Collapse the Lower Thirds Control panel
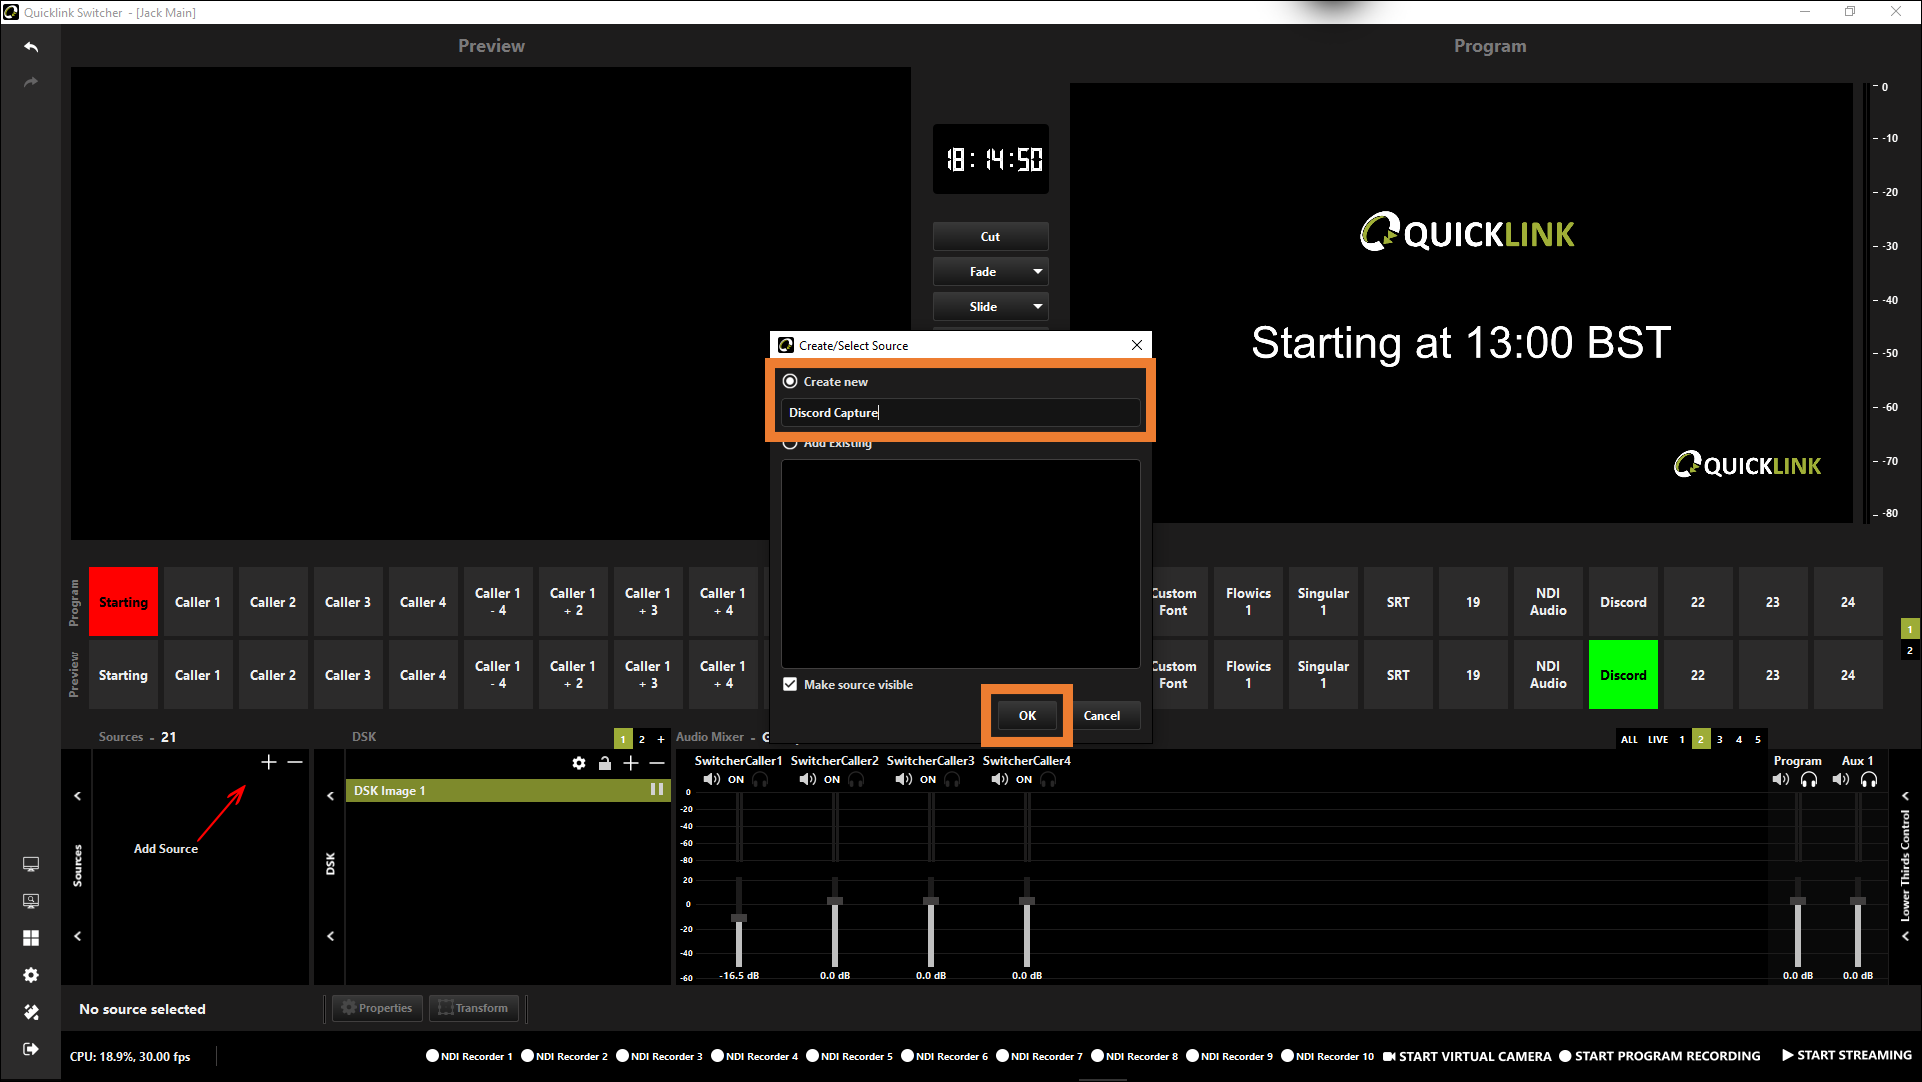Image resolution: width=1922 pixels, height=1082 pixels. (1905, 796)
